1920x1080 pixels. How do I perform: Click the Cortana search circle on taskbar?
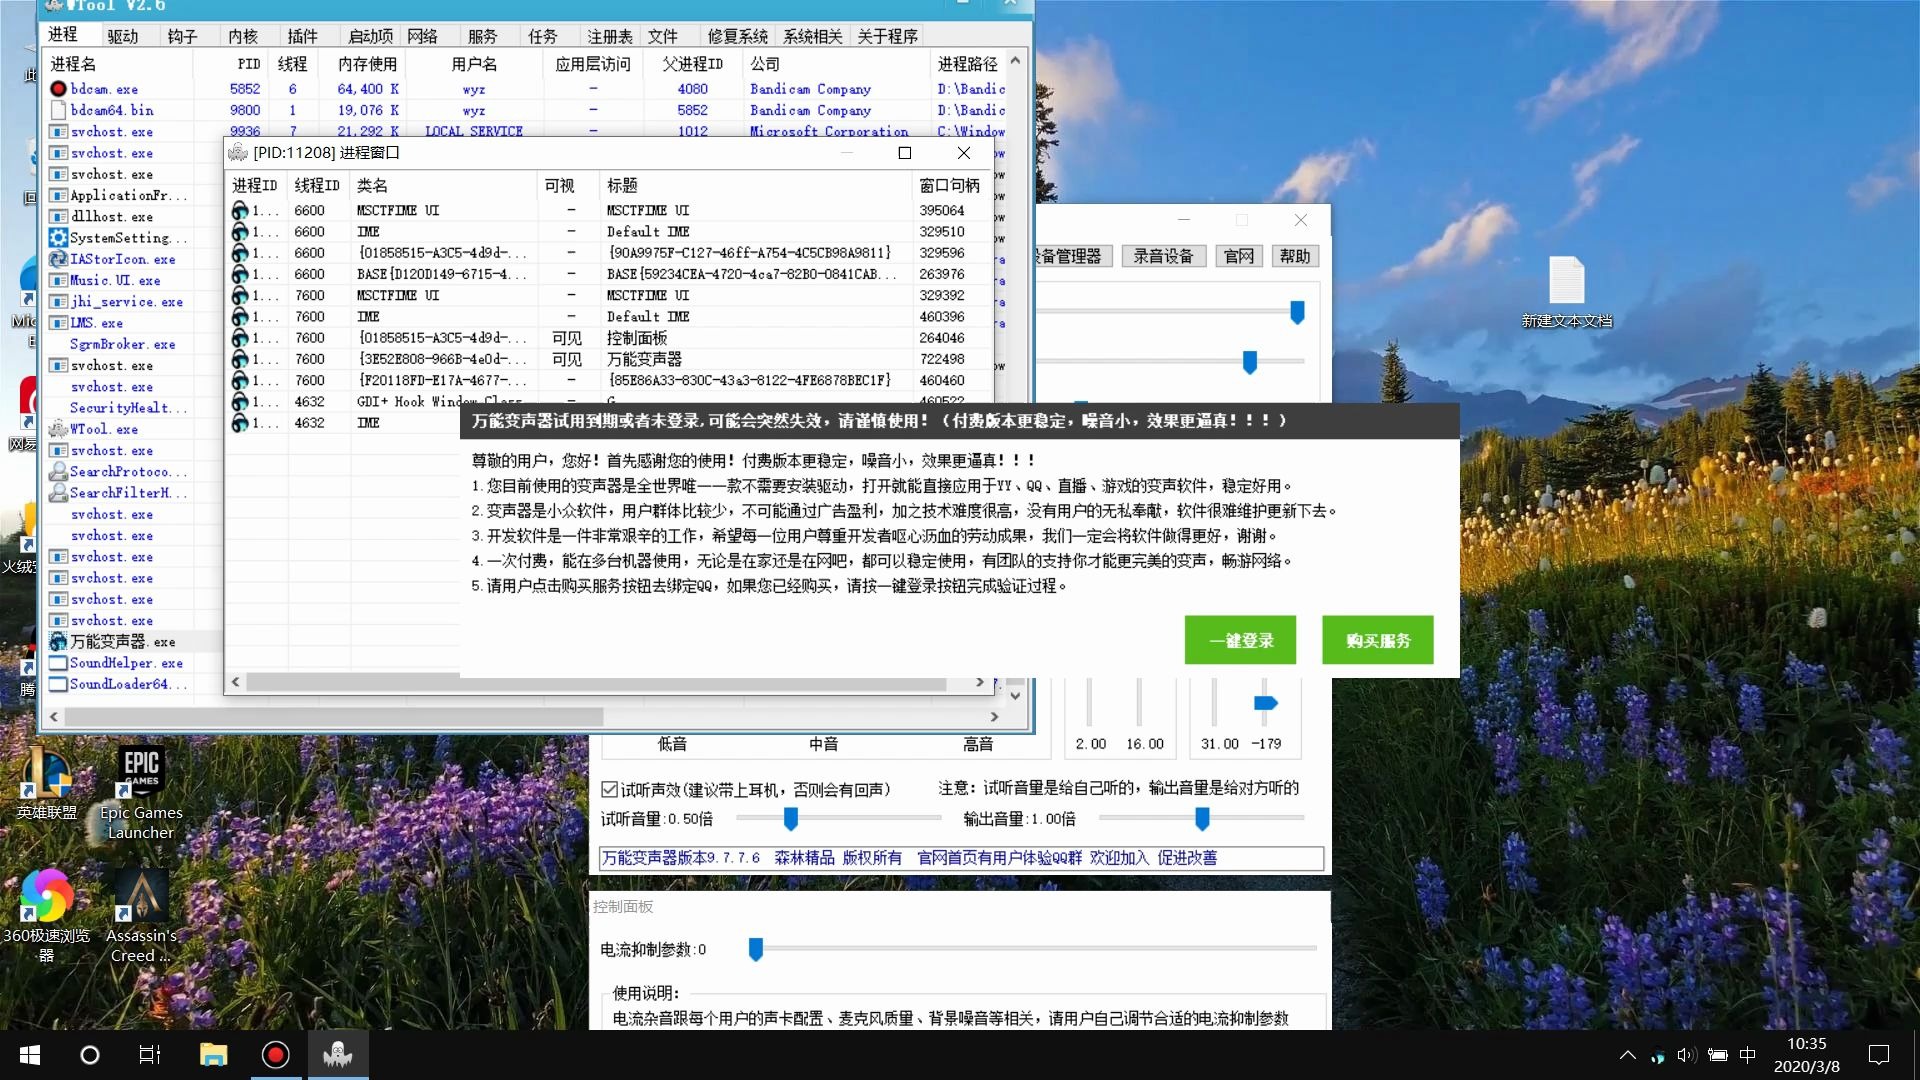coord(90,1055)
